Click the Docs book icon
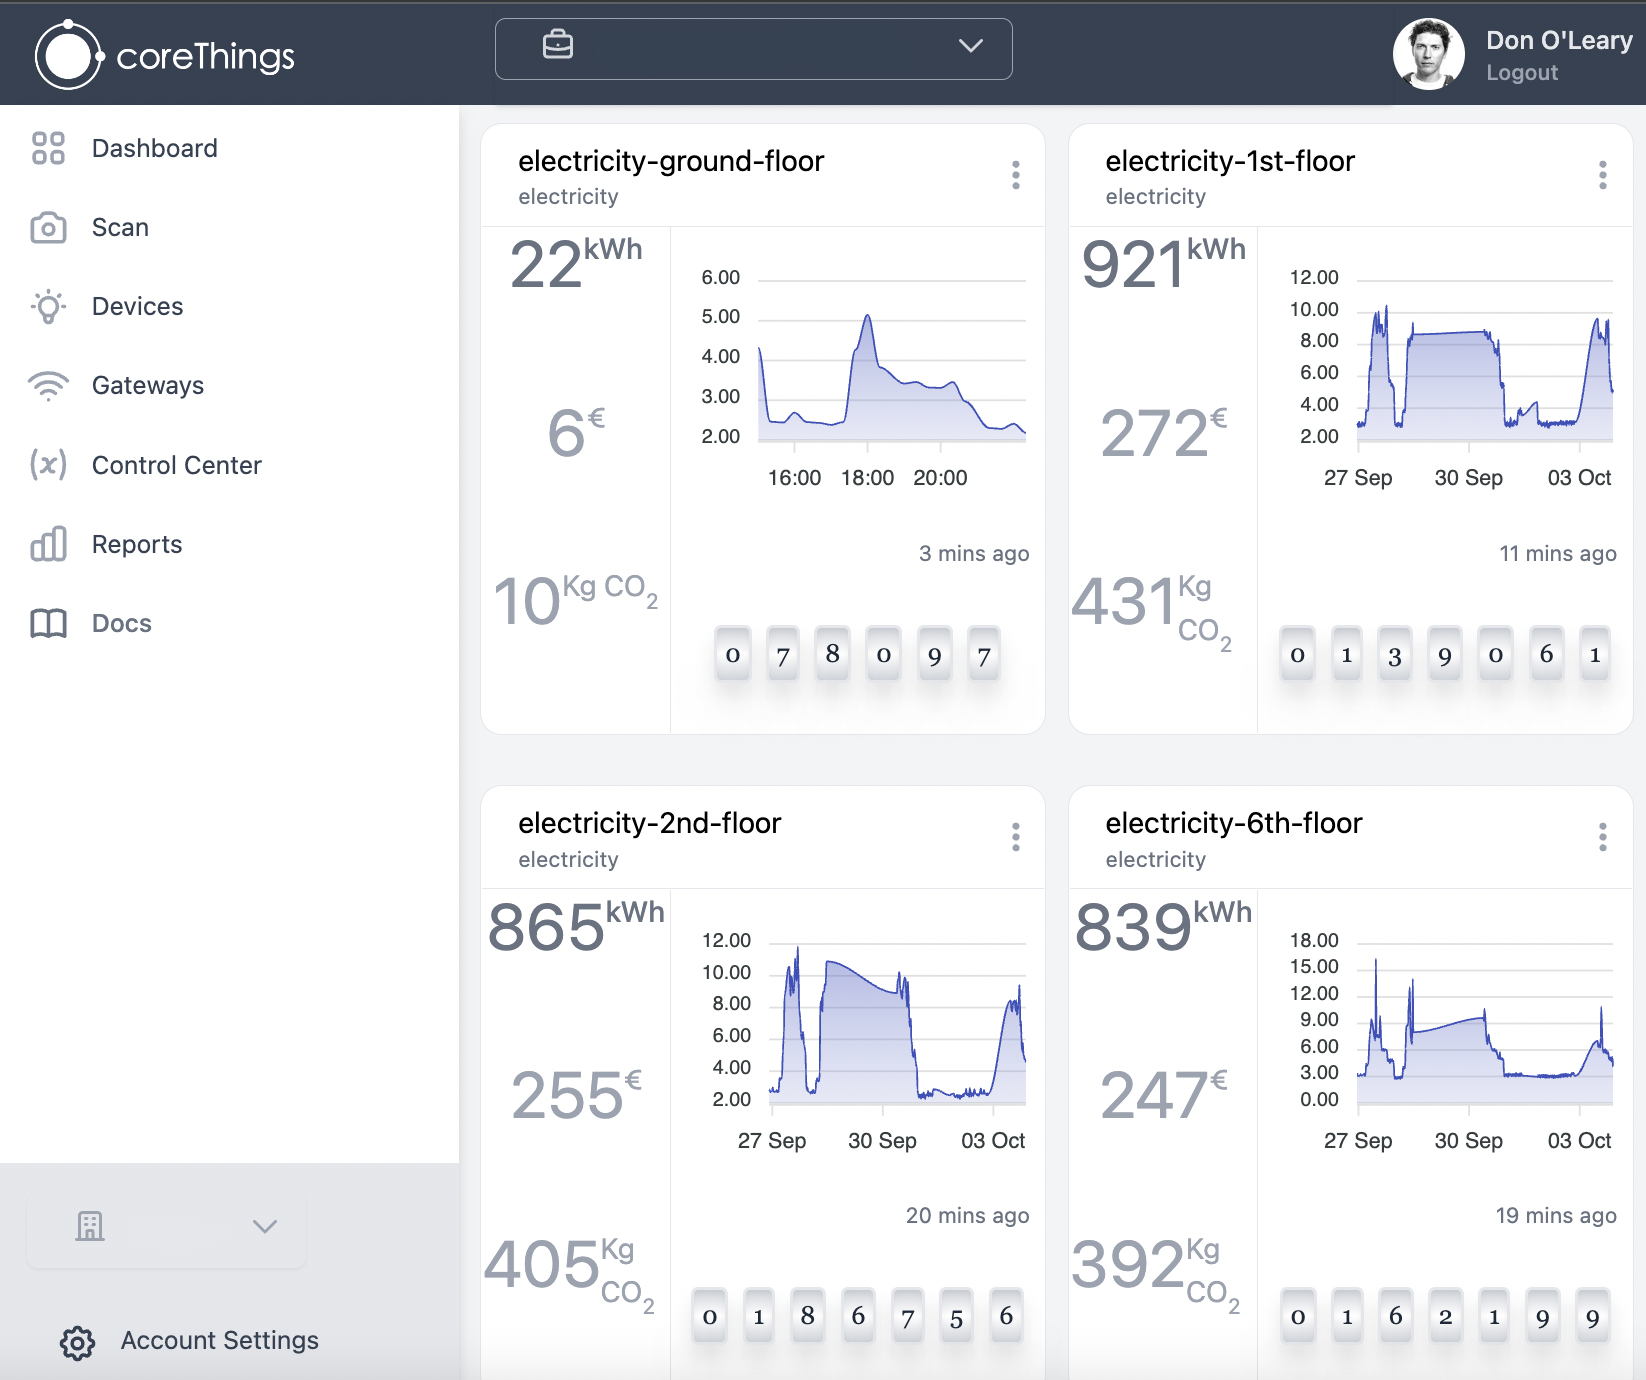 click(x=48, y=623)
